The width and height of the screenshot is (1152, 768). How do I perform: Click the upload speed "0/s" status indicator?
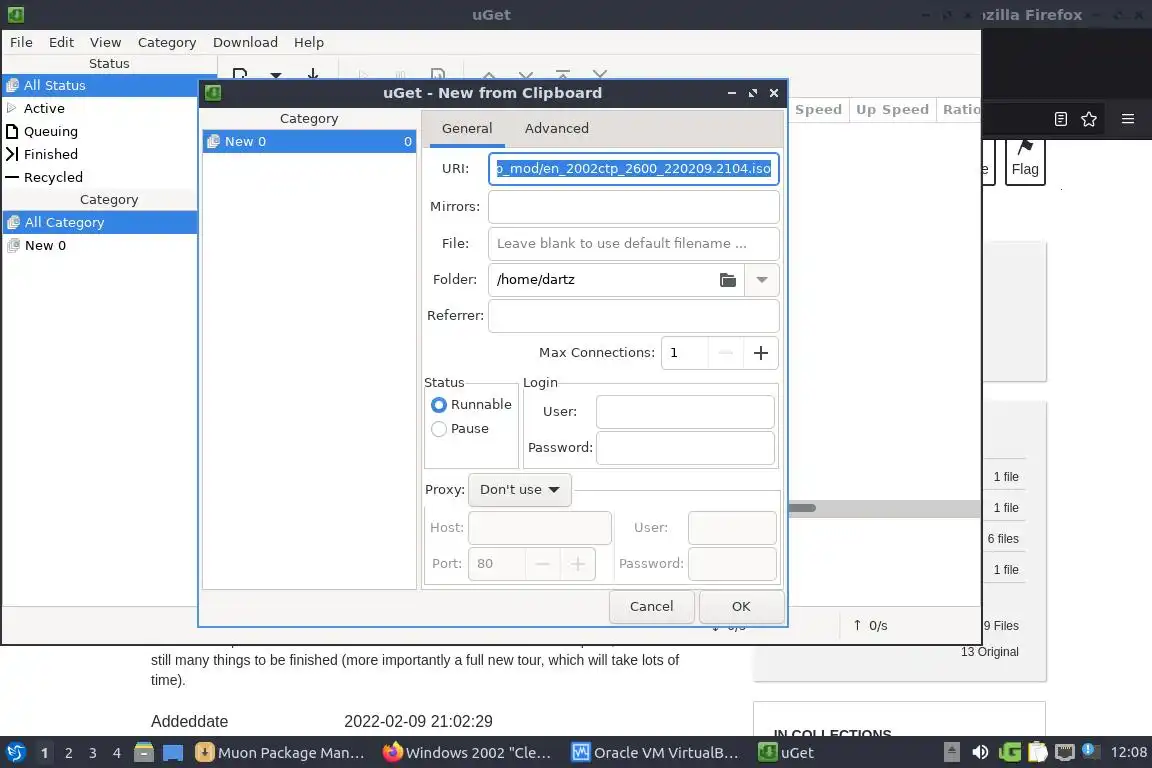coord(871,626)
